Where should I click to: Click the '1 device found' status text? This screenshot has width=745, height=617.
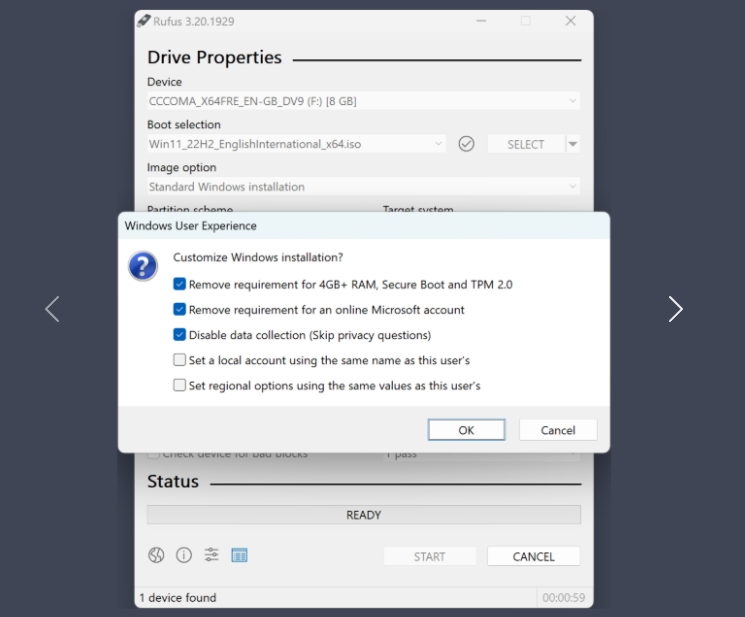(178, 598)
